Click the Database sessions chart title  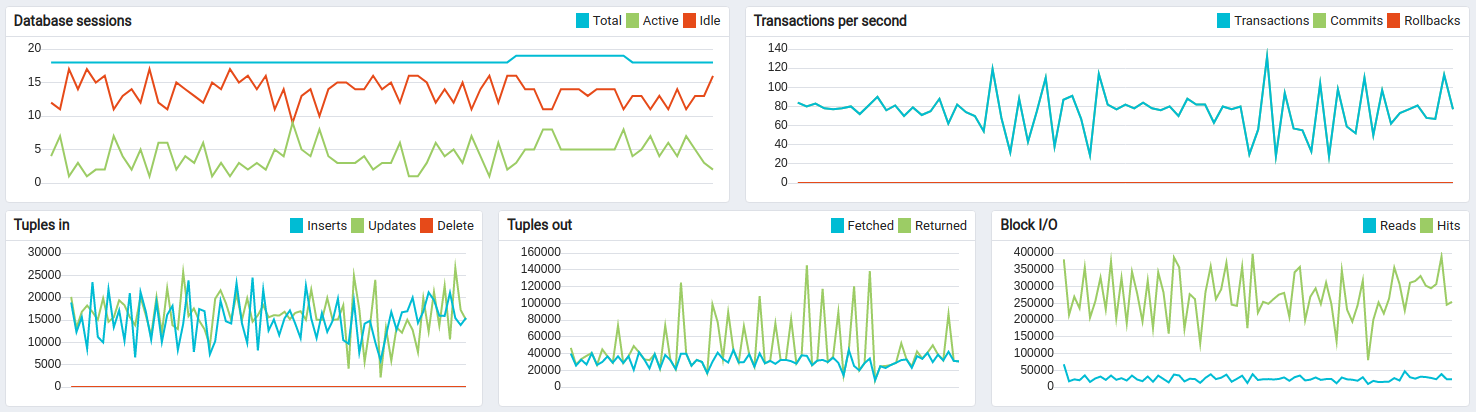click(73, 21)
